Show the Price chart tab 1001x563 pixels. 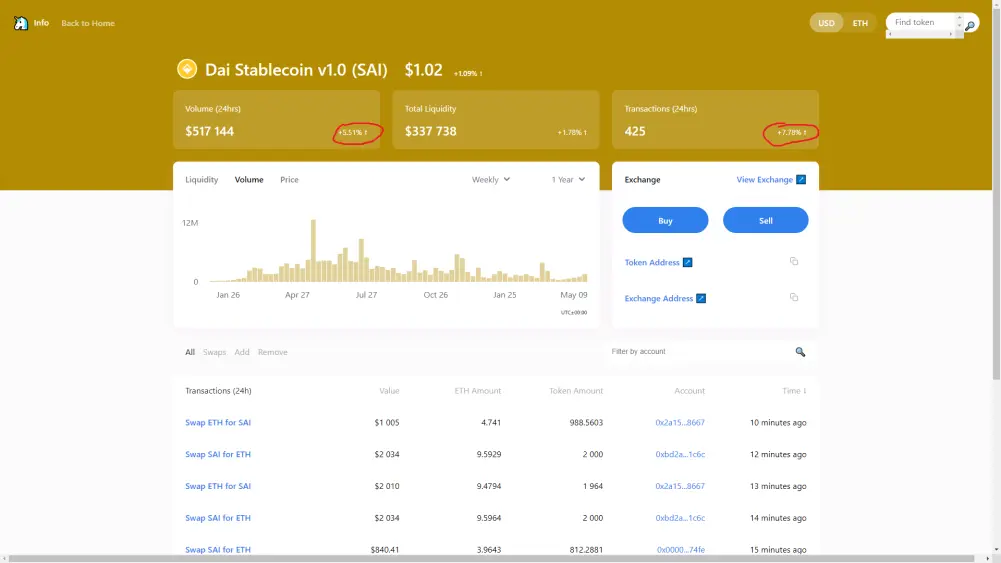tap(289, 179)
